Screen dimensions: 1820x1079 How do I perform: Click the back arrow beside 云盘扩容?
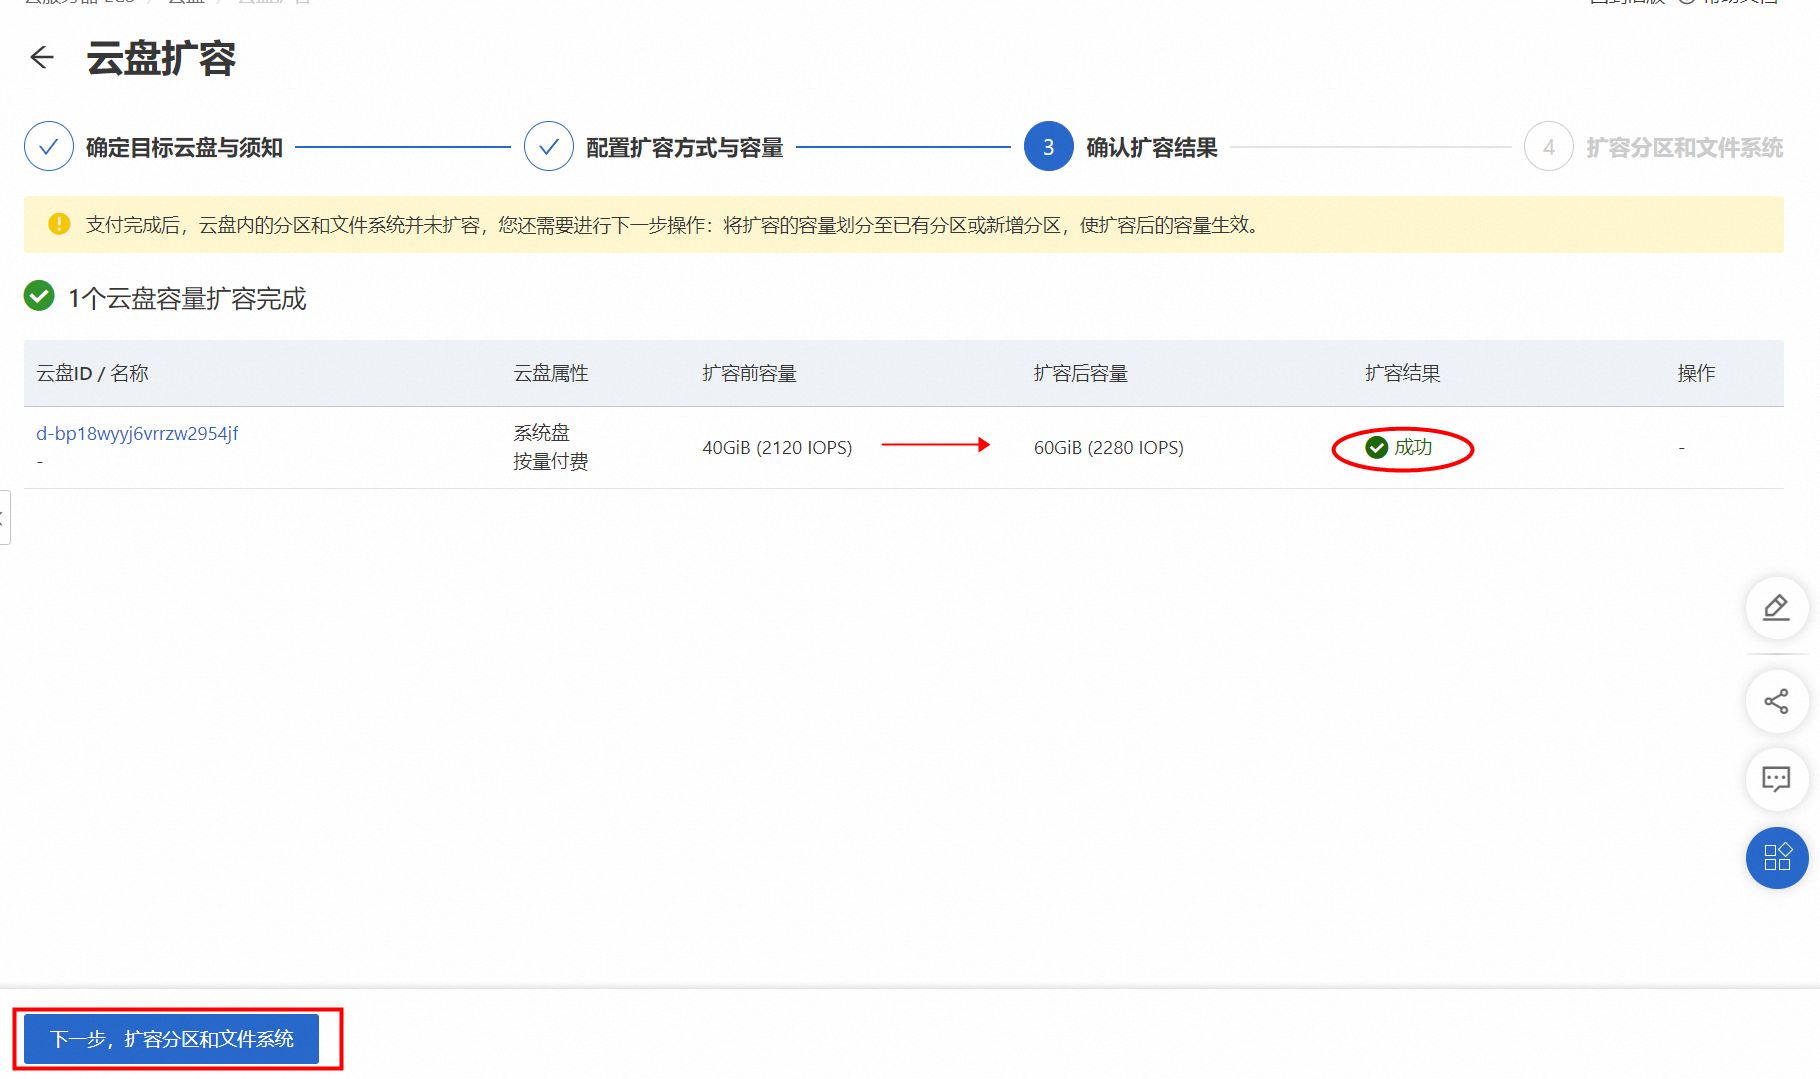[42, 58]
